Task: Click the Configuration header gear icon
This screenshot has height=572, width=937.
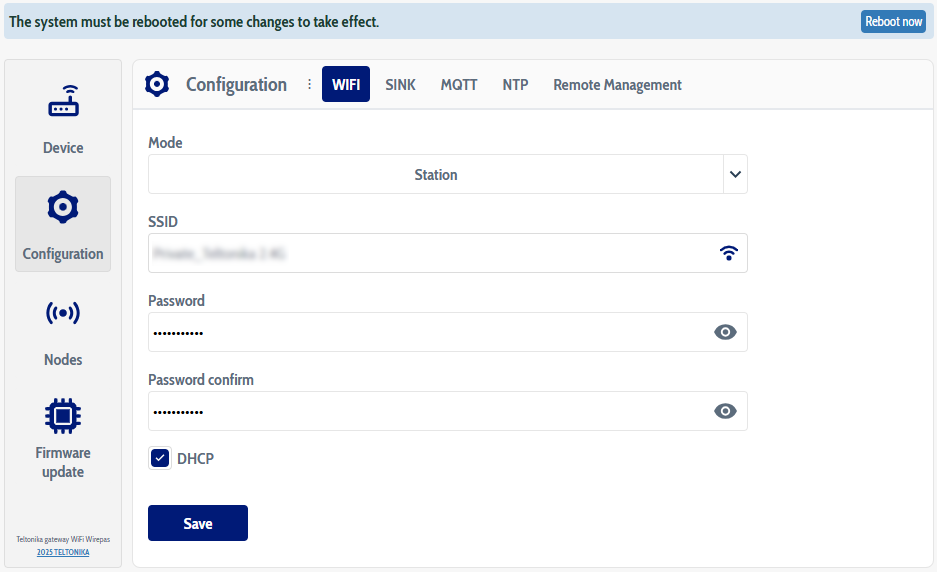Action: [x=157, y=85]
